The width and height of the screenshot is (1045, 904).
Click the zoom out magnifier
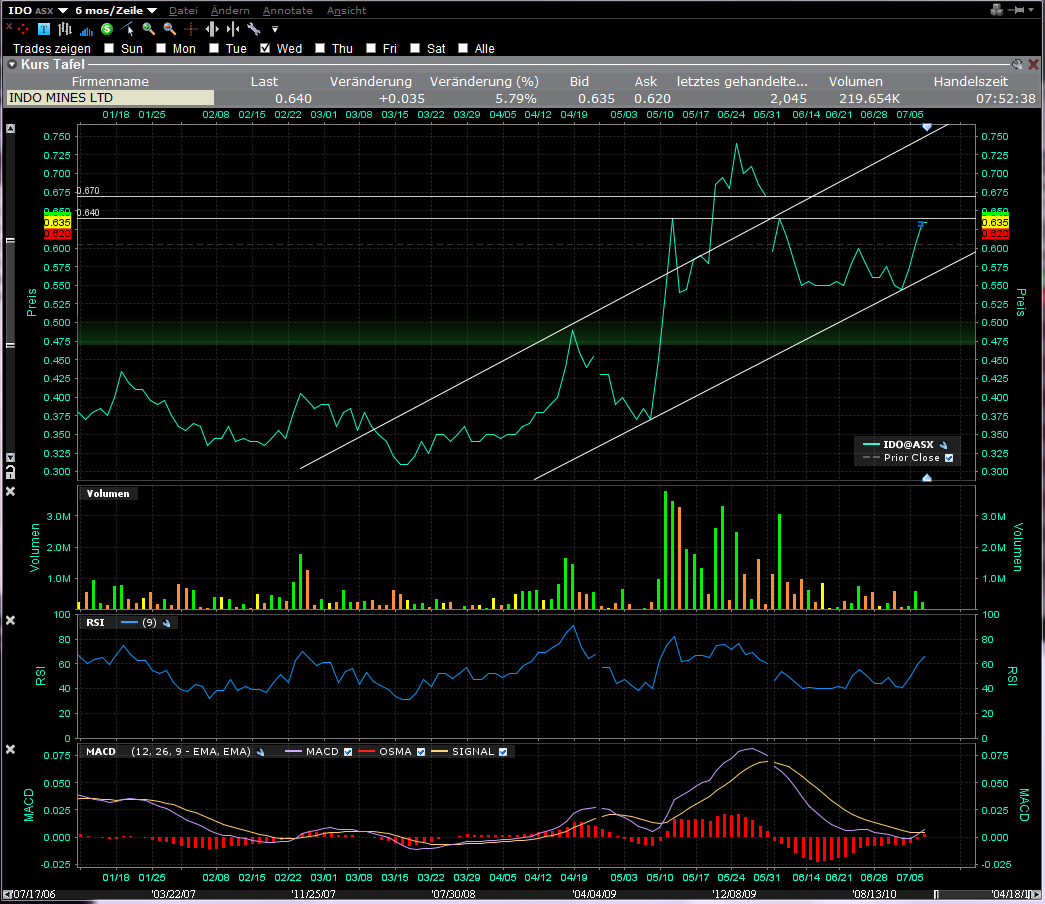[170, 29]
